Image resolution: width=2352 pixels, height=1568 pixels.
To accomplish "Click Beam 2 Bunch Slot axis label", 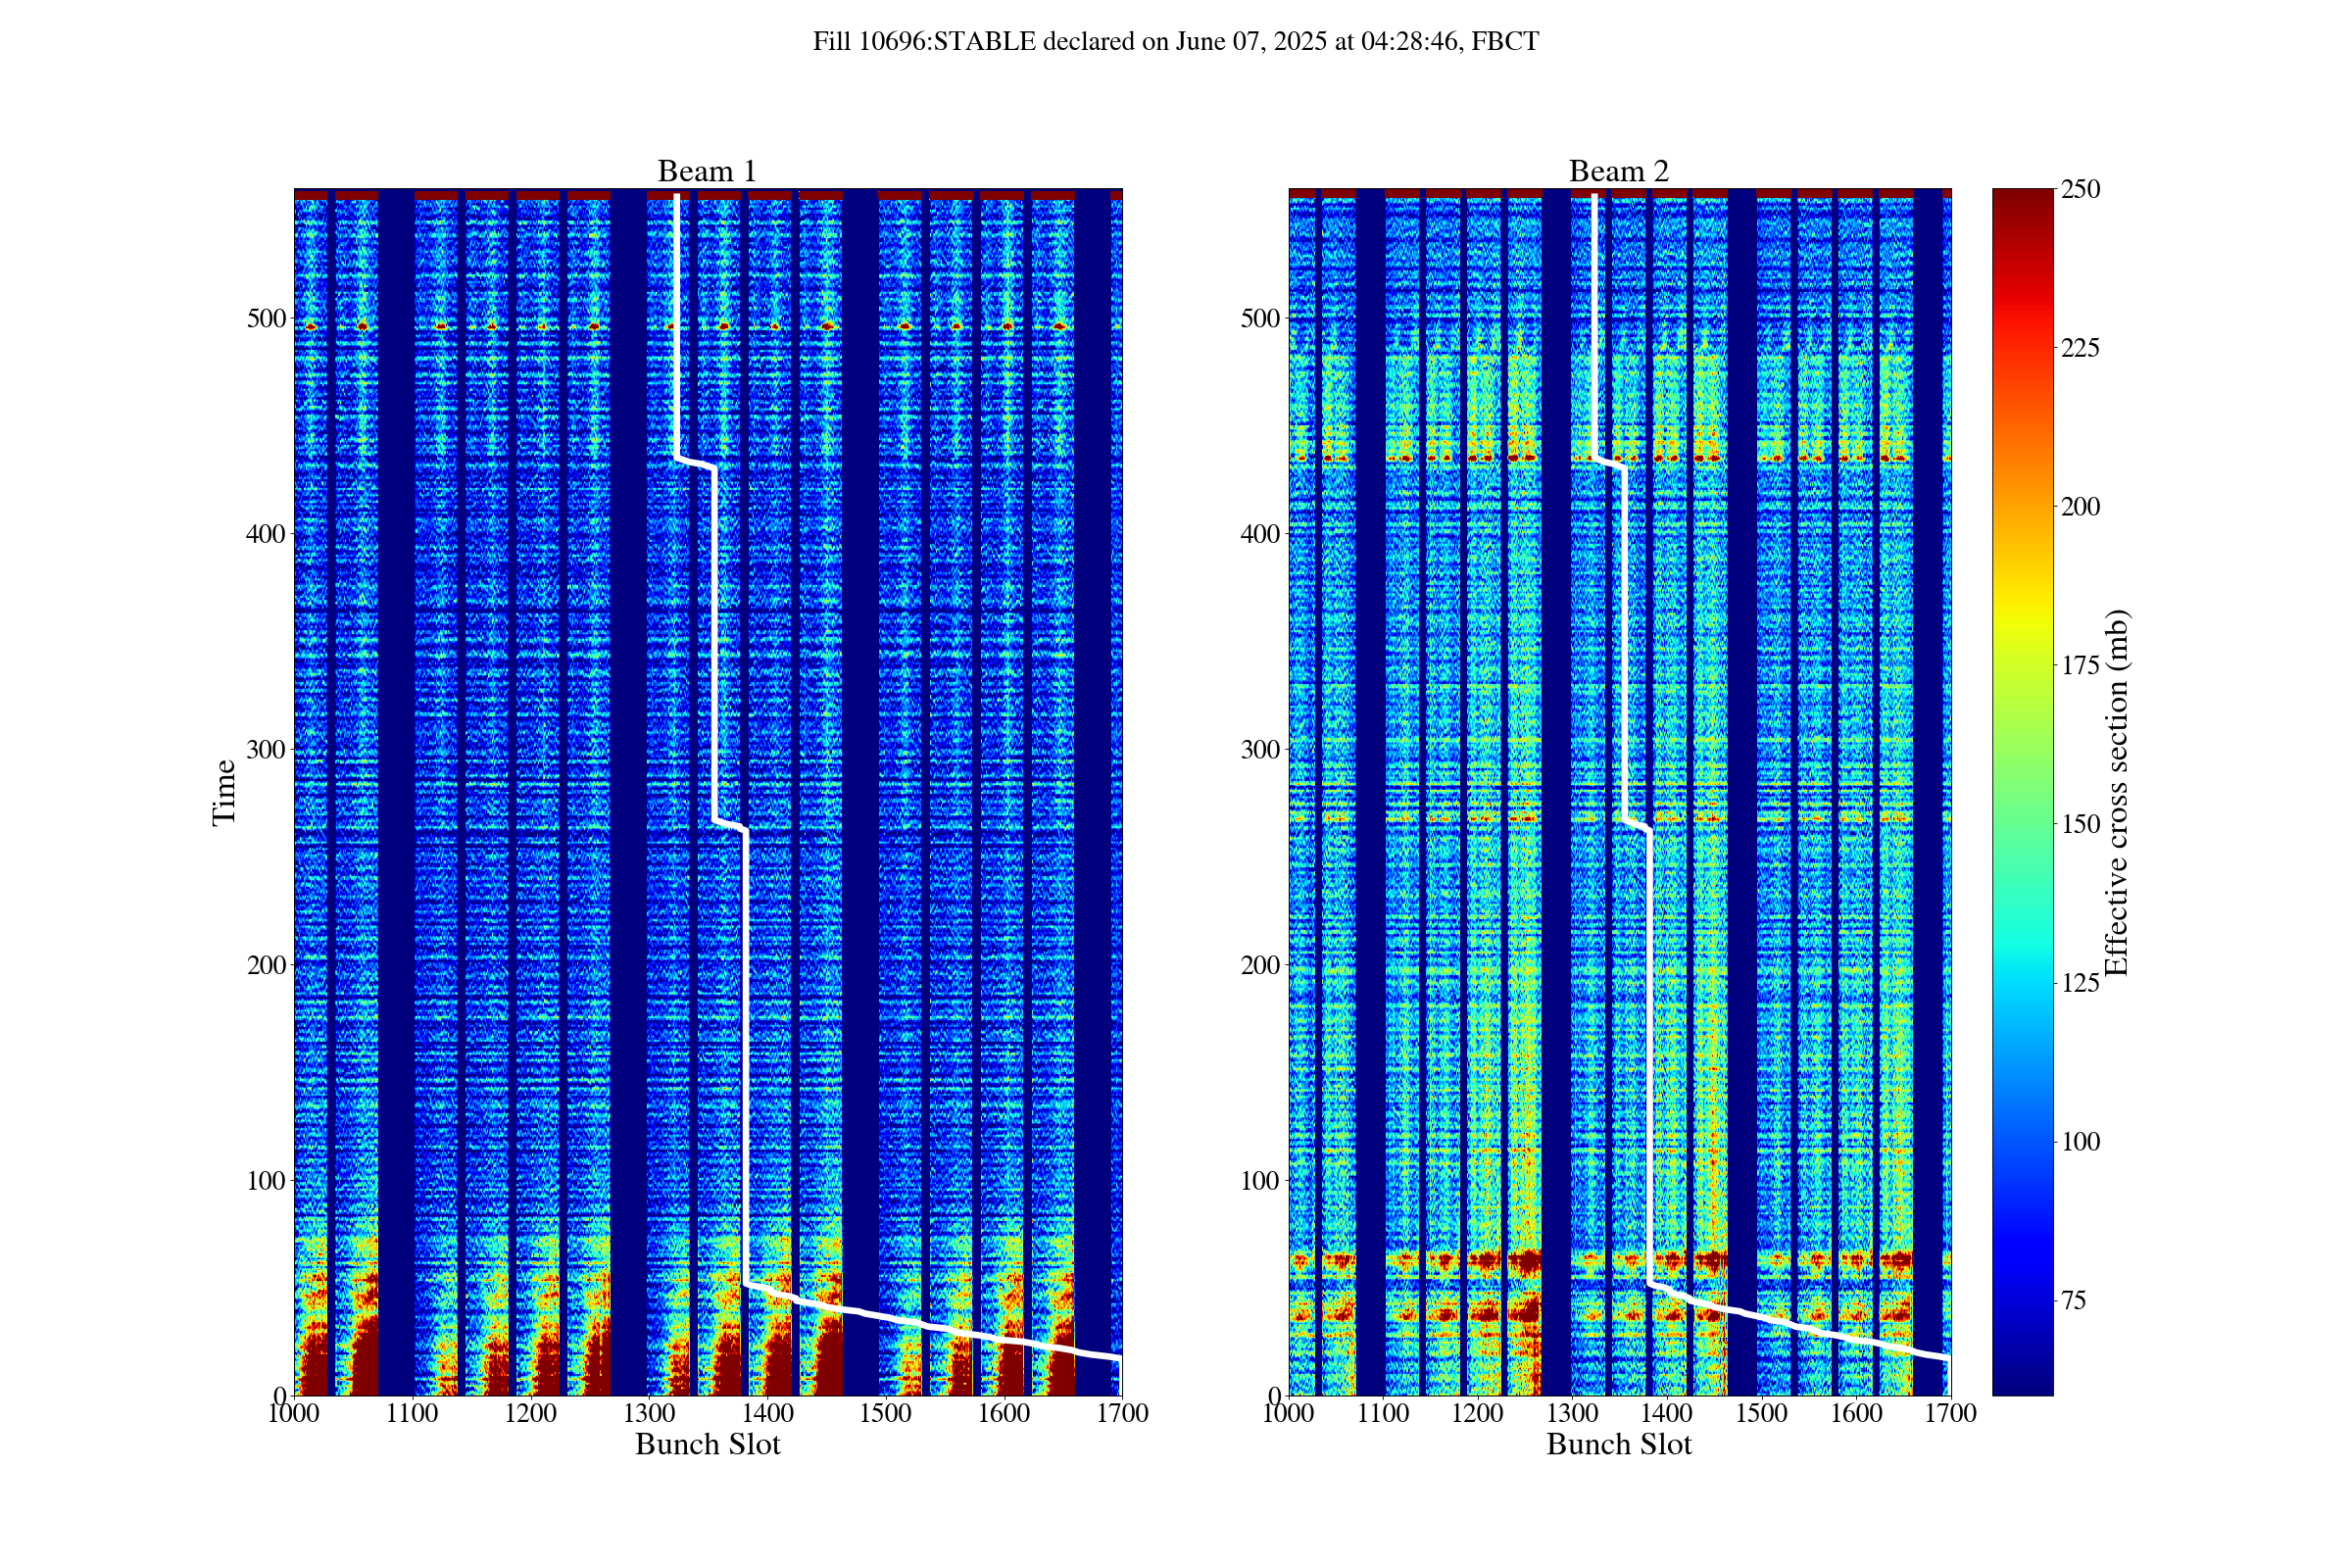I will (1618, 1444).
